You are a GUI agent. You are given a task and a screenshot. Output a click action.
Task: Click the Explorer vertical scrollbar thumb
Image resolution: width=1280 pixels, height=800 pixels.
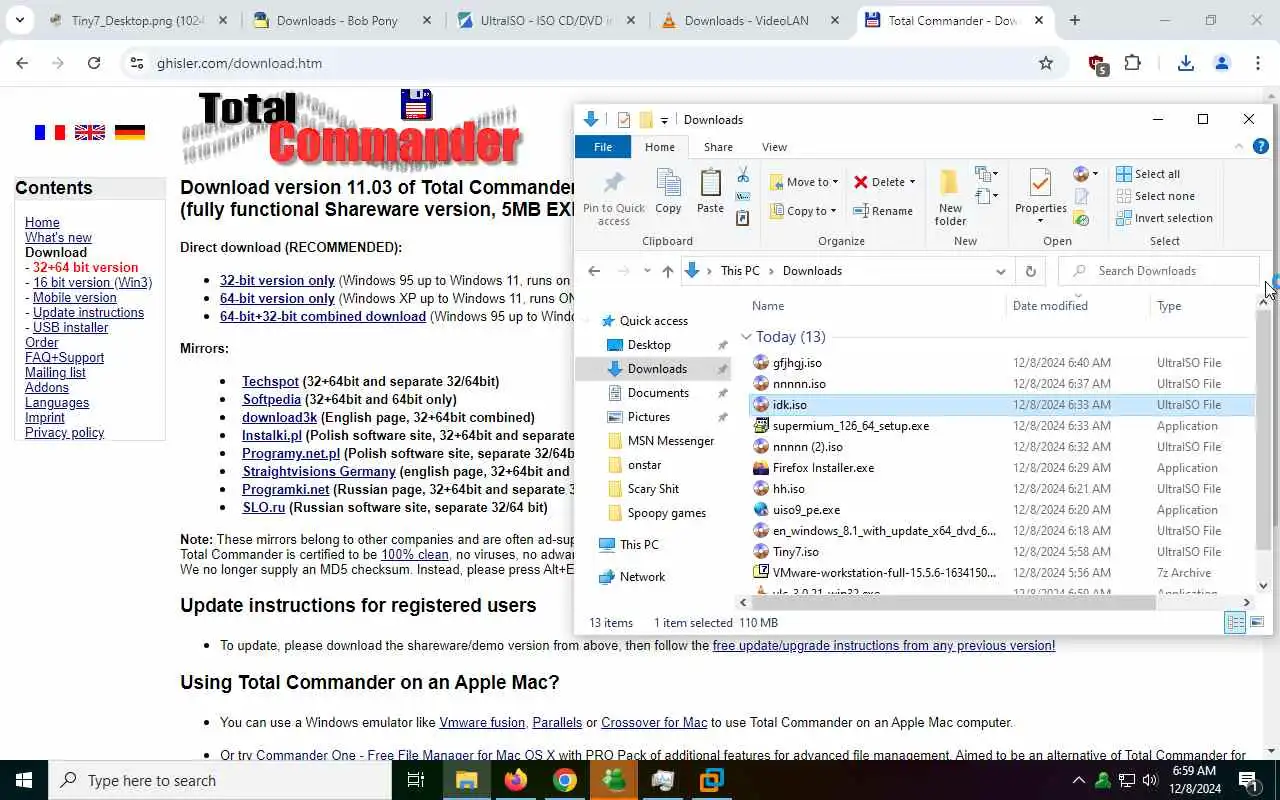click(x=1263, y=430)
